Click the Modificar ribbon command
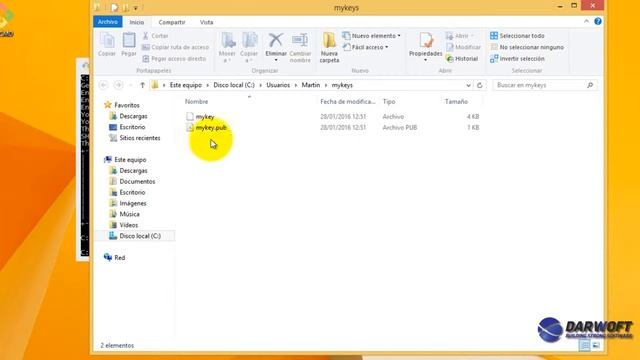Viewport: 640px width, 360px height. pyautogui.click(x=463, y=47)
